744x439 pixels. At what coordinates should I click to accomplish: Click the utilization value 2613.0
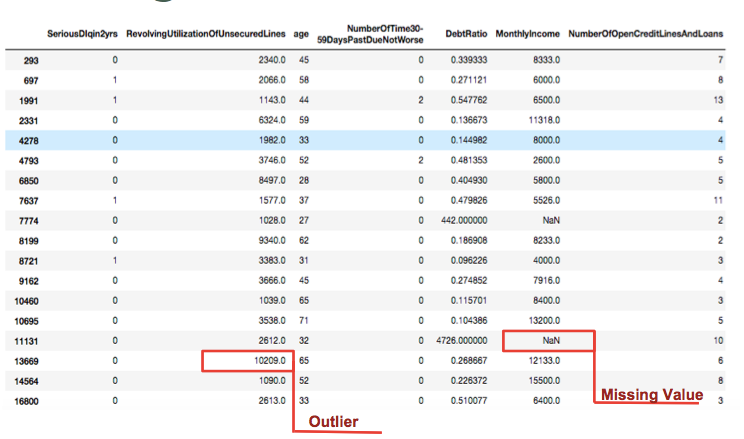click(x=272, y=400)
